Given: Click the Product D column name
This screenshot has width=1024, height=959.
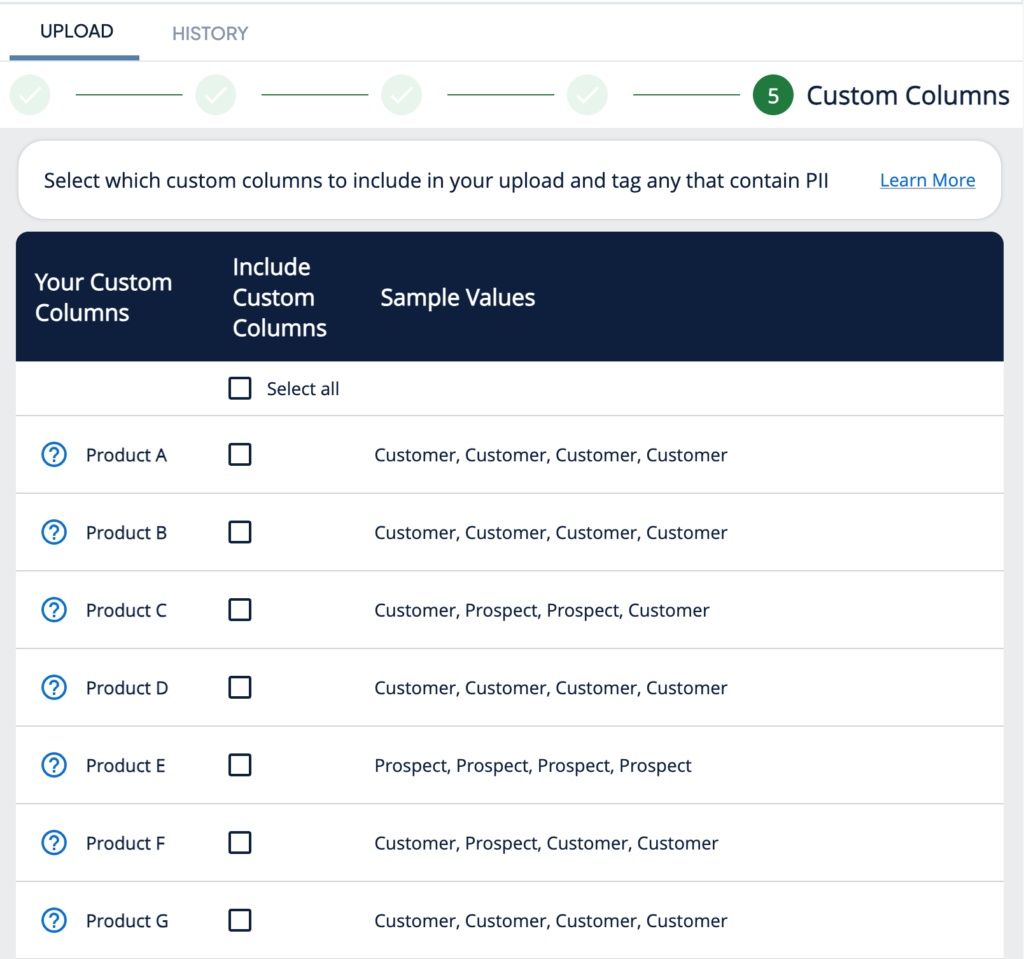Looking at the screenshot, I should point(127,687).
